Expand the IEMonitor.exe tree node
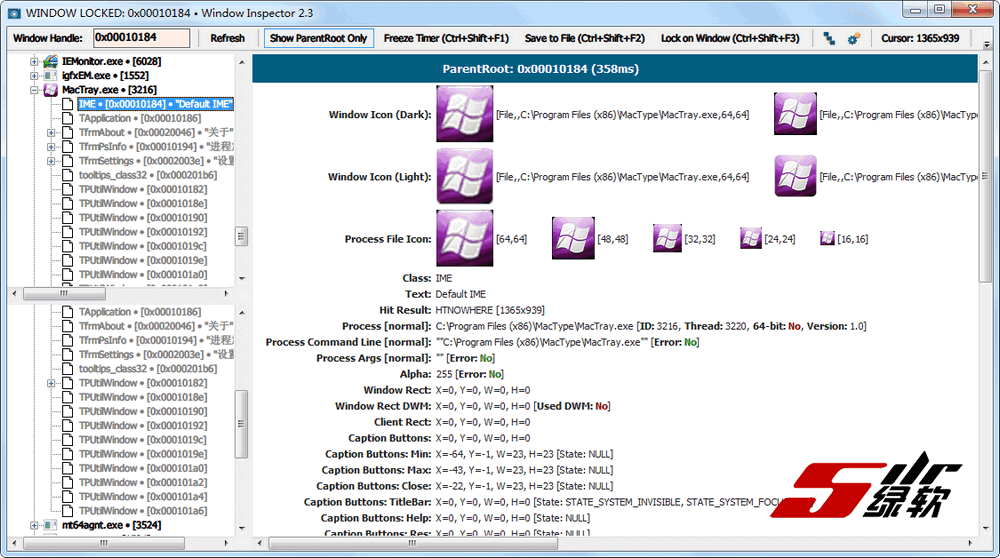 click(x=34, y=62)
